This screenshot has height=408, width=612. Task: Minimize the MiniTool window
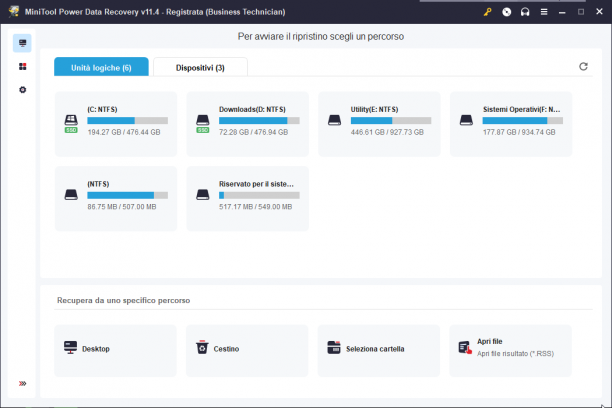point(562,12)
